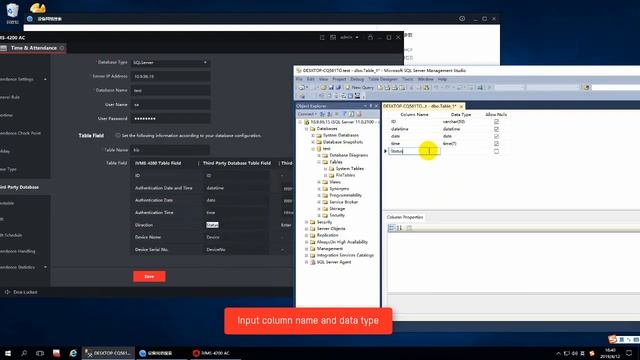Image resolution: width=640 pixels, height=360 pixels.
Task: Click the User Name field
Action: click(171, 104)
